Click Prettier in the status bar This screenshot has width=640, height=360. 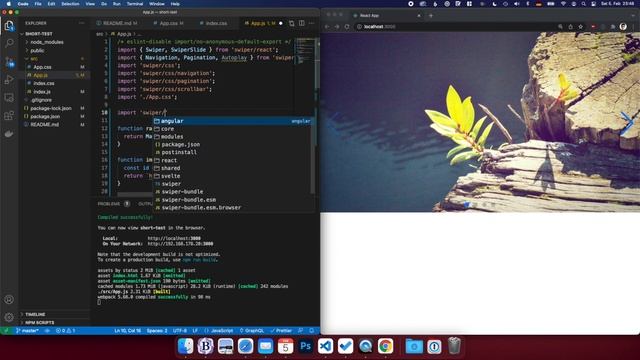(281, 331)
